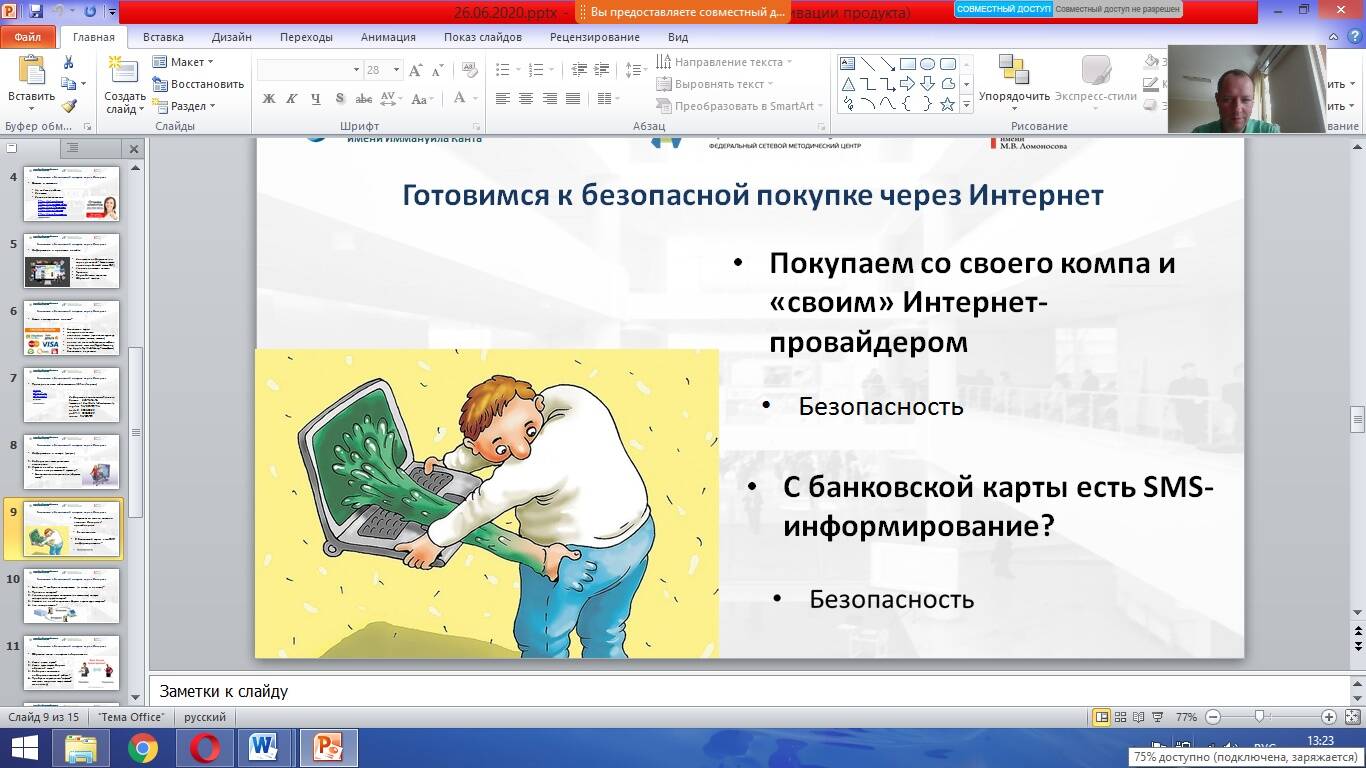Select slide 6 thumbnail with VISA logo
1366x768 pixels.
[72, 328]
